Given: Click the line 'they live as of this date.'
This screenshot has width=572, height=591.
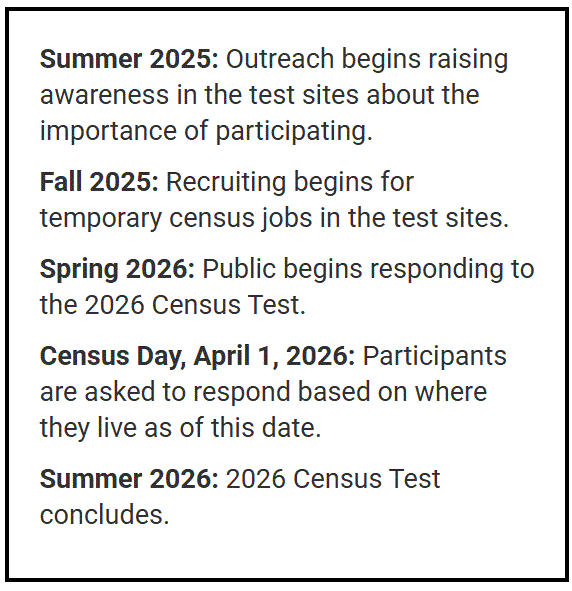Looking at the screenshot, I should [180, 428].
